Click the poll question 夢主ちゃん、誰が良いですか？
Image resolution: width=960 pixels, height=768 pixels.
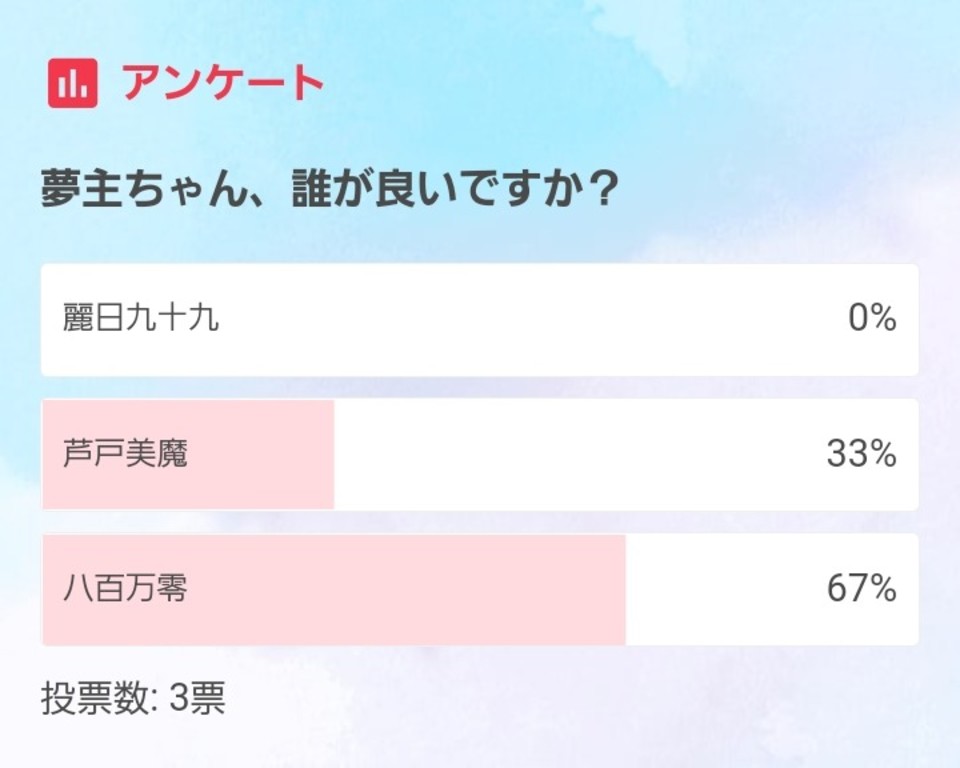(x=328, y=189)
